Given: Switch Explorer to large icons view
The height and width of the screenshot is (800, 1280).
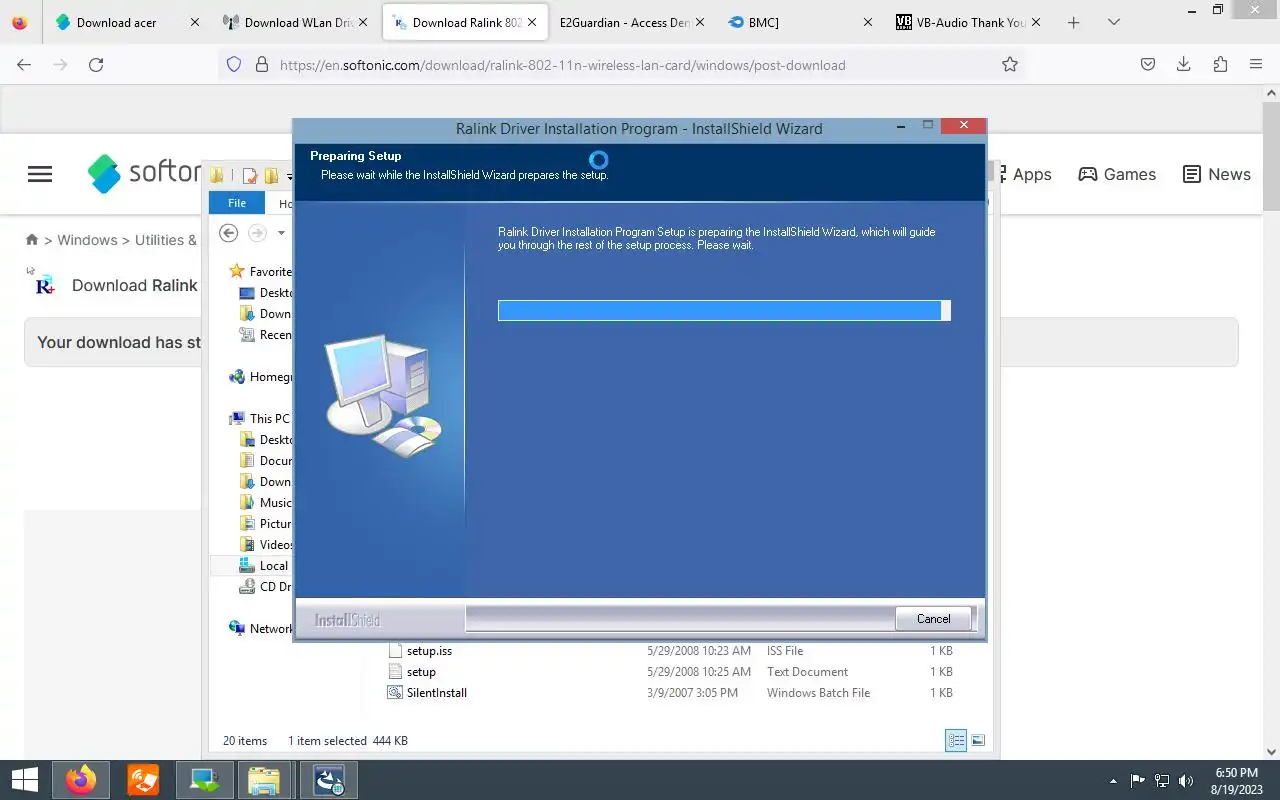Looking at the screenshot, I should tap(978, 741).
